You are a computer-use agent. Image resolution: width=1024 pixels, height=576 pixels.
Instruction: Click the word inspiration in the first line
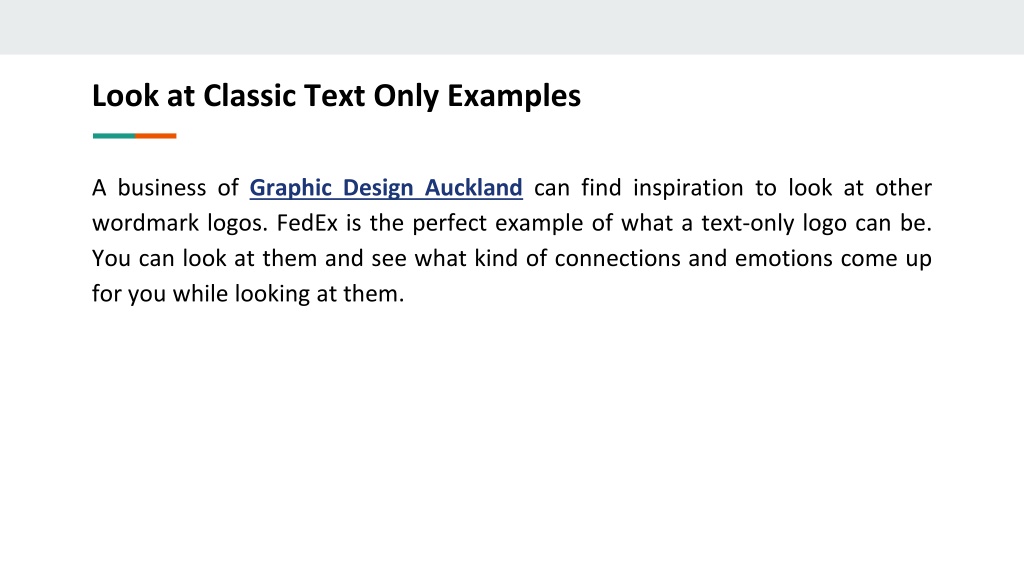point(688,189)
